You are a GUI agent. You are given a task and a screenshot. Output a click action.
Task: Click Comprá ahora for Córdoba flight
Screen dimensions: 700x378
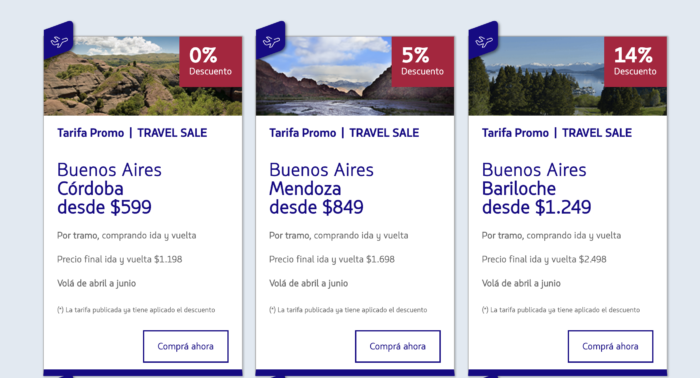[186, 346]
